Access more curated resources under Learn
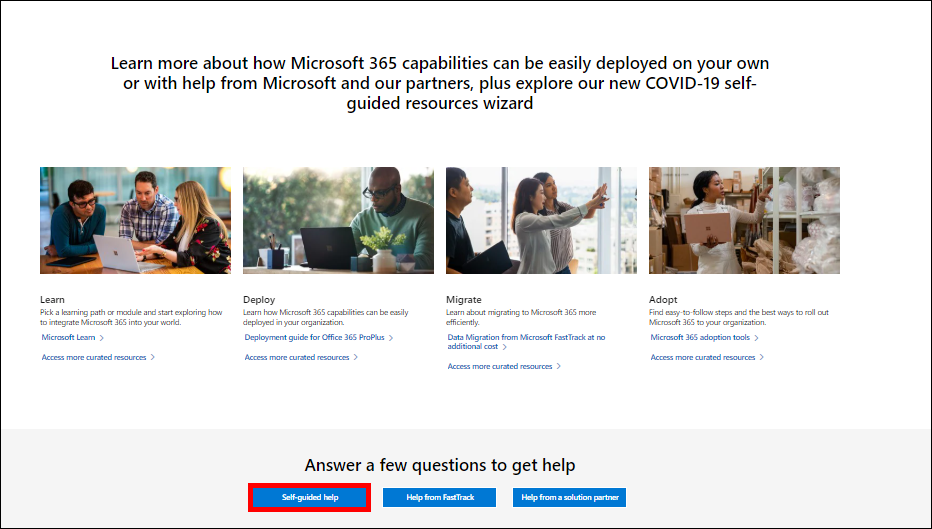Image resolution: width=932 pixels, height=529 pixels. (x=98, y=357)
